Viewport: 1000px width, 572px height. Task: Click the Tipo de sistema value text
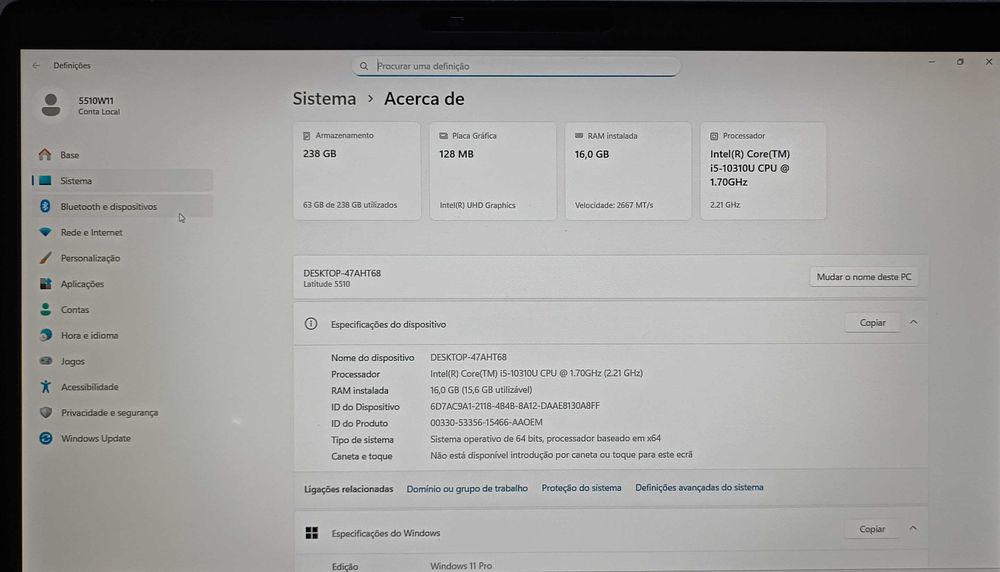point(545,438)
